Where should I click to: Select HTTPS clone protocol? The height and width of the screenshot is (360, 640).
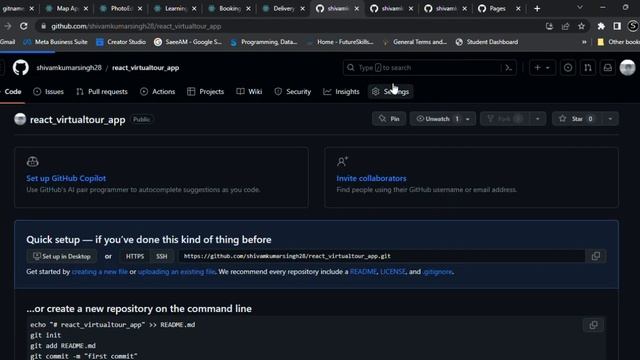[135, 256]
